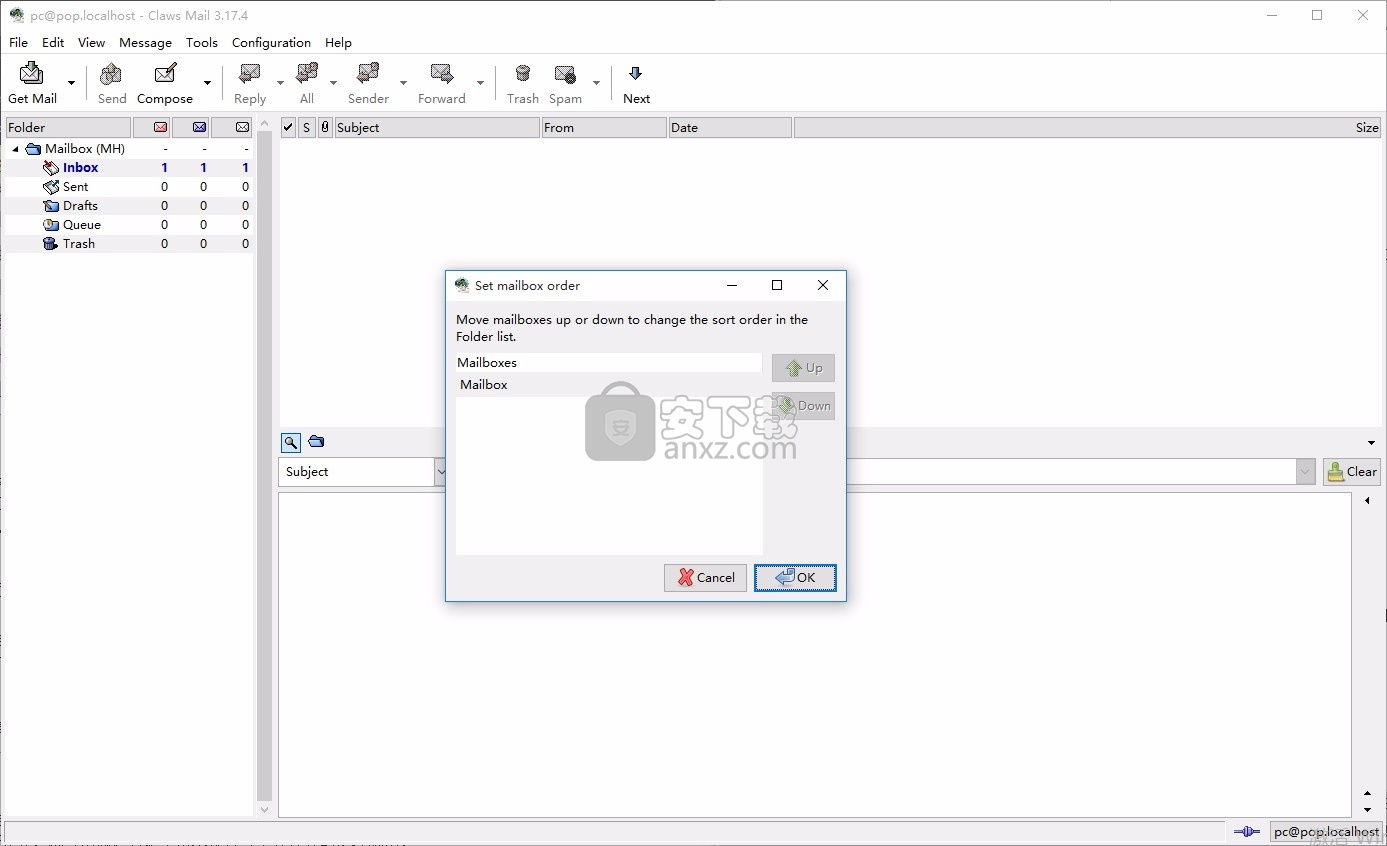Click the message view collapse arrow
This screenshot has height=846, width=1387.
pyautogui.click(x=1367, y=501)
